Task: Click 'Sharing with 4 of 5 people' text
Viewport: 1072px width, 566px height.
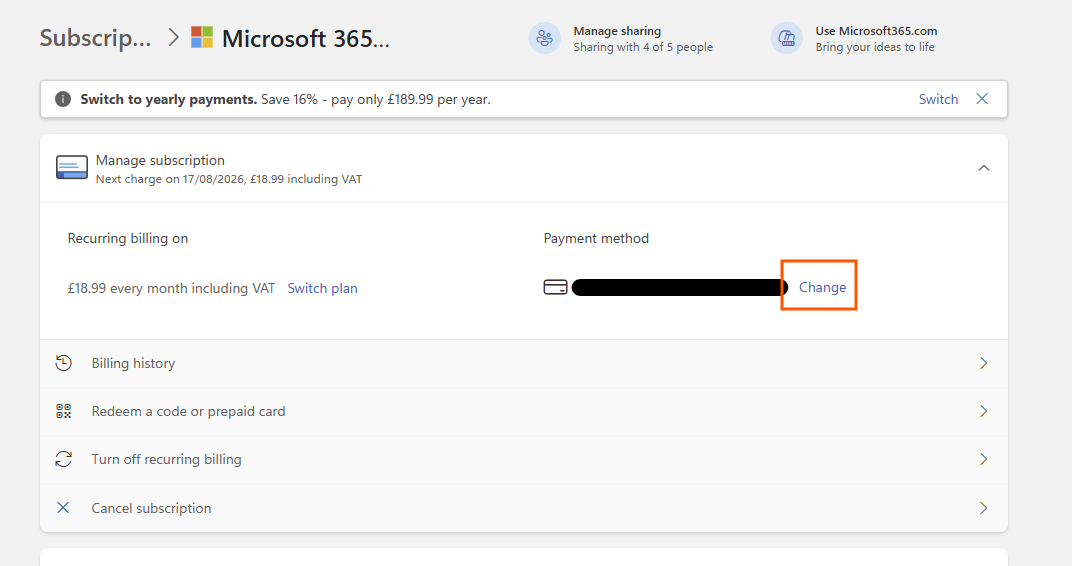Action: click(643, 47)
